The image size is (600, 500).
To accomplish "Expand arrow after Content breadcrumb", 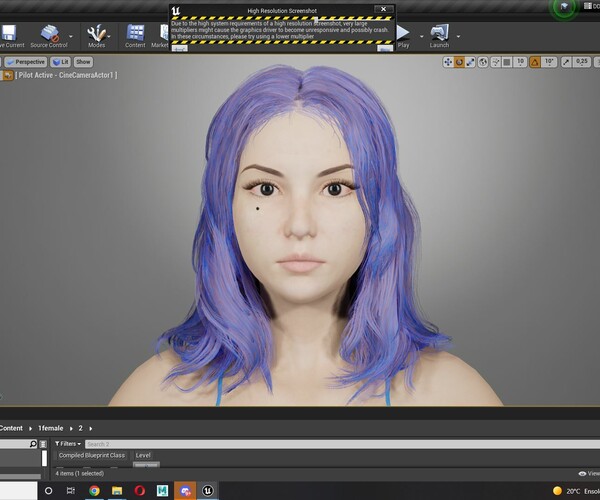I will point(31,428).
